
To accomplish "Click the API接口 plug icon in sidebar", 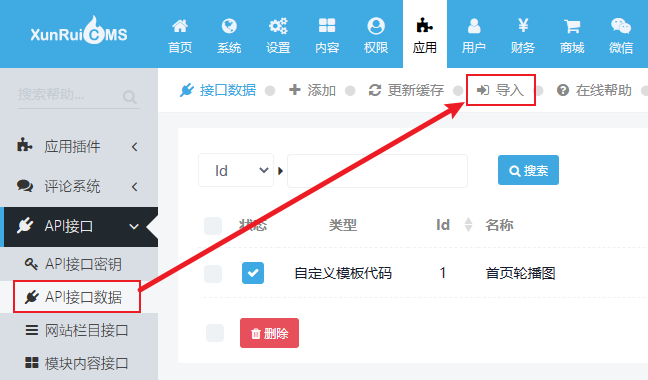I will 25,226.
